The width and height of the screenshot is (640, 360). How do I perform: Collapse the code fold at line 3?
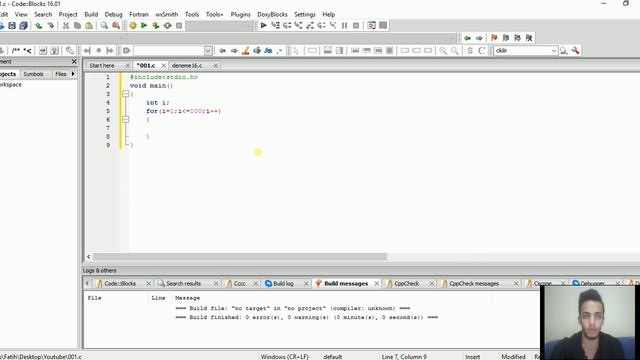point(126,94)
